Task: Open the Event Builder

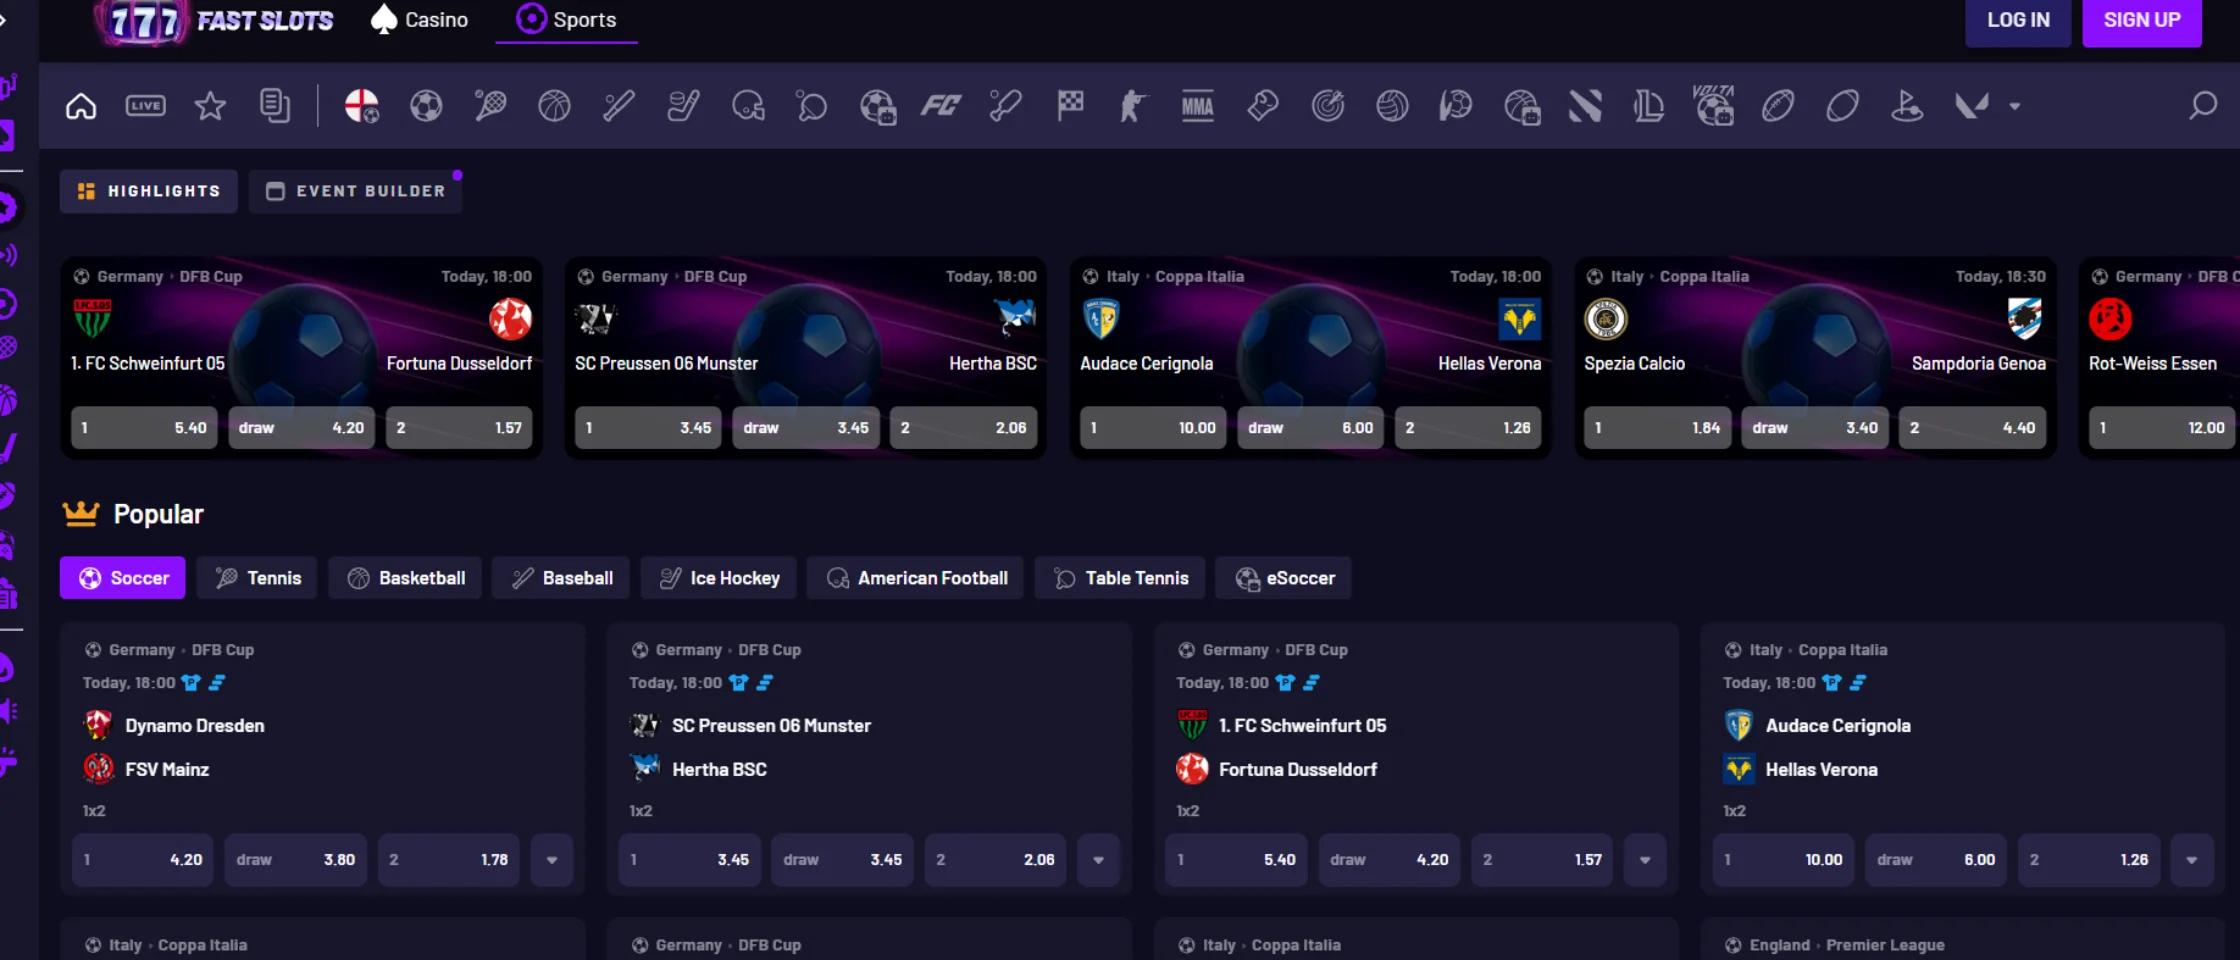Action: 355,190
